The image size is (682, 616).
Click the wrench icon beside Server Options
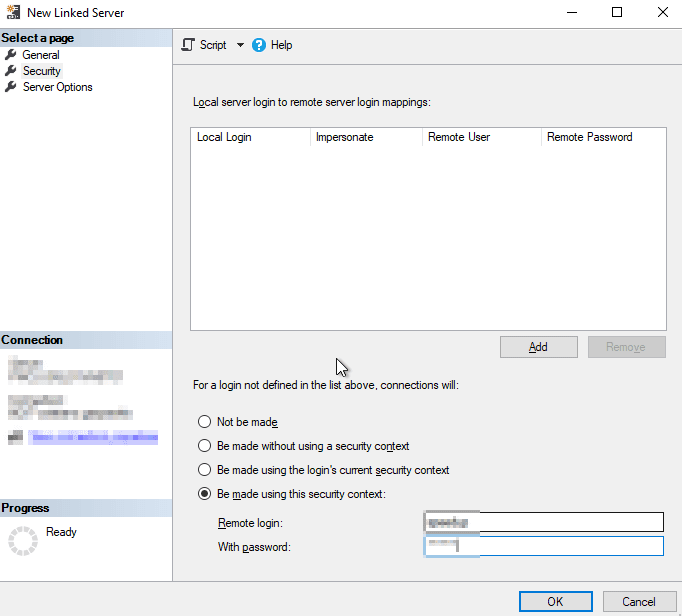(11, 87)
